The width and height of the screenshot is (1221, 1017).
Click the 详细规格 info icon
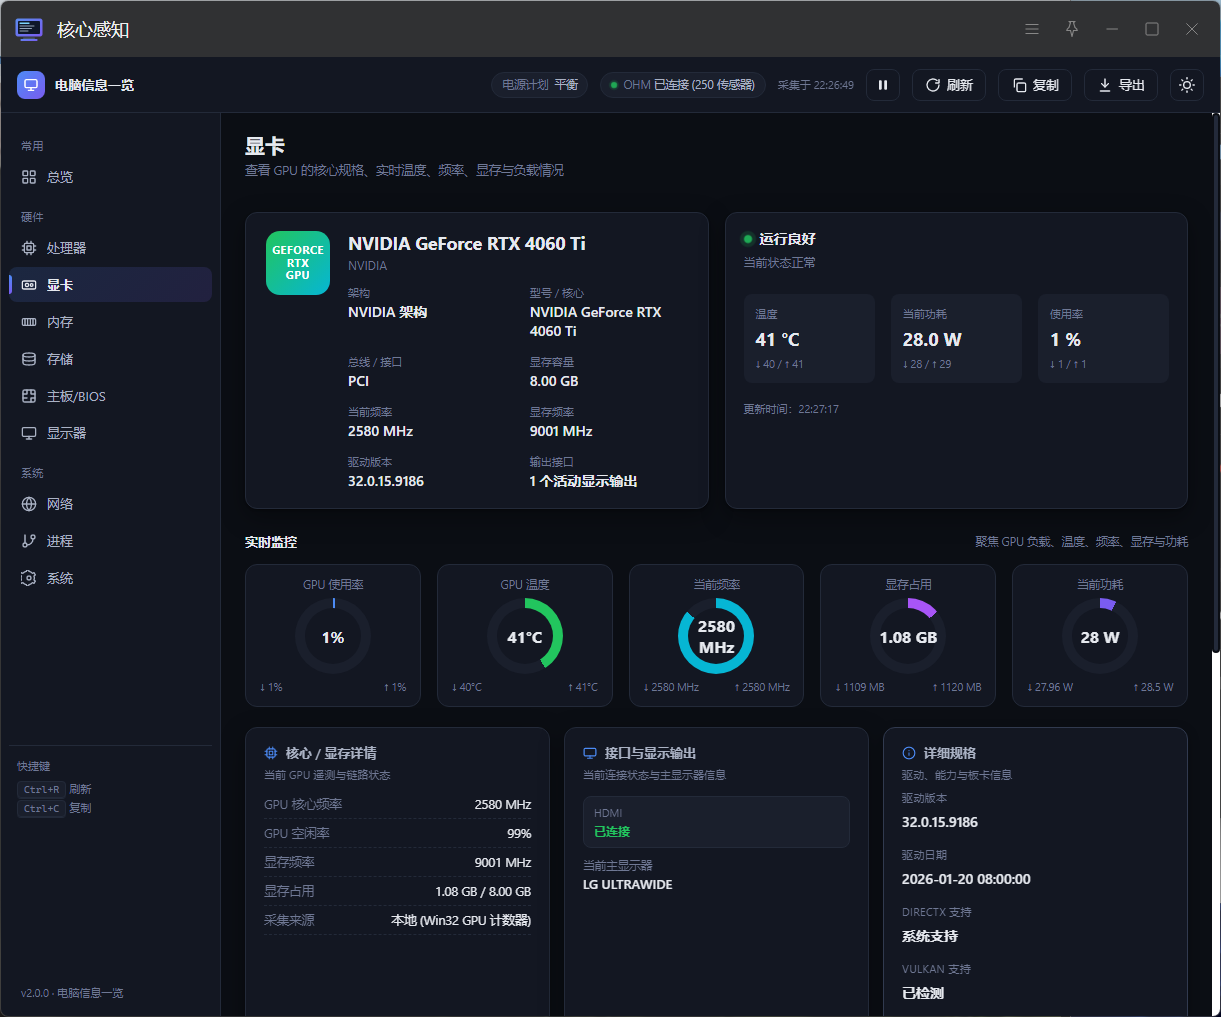pos(909,753)
